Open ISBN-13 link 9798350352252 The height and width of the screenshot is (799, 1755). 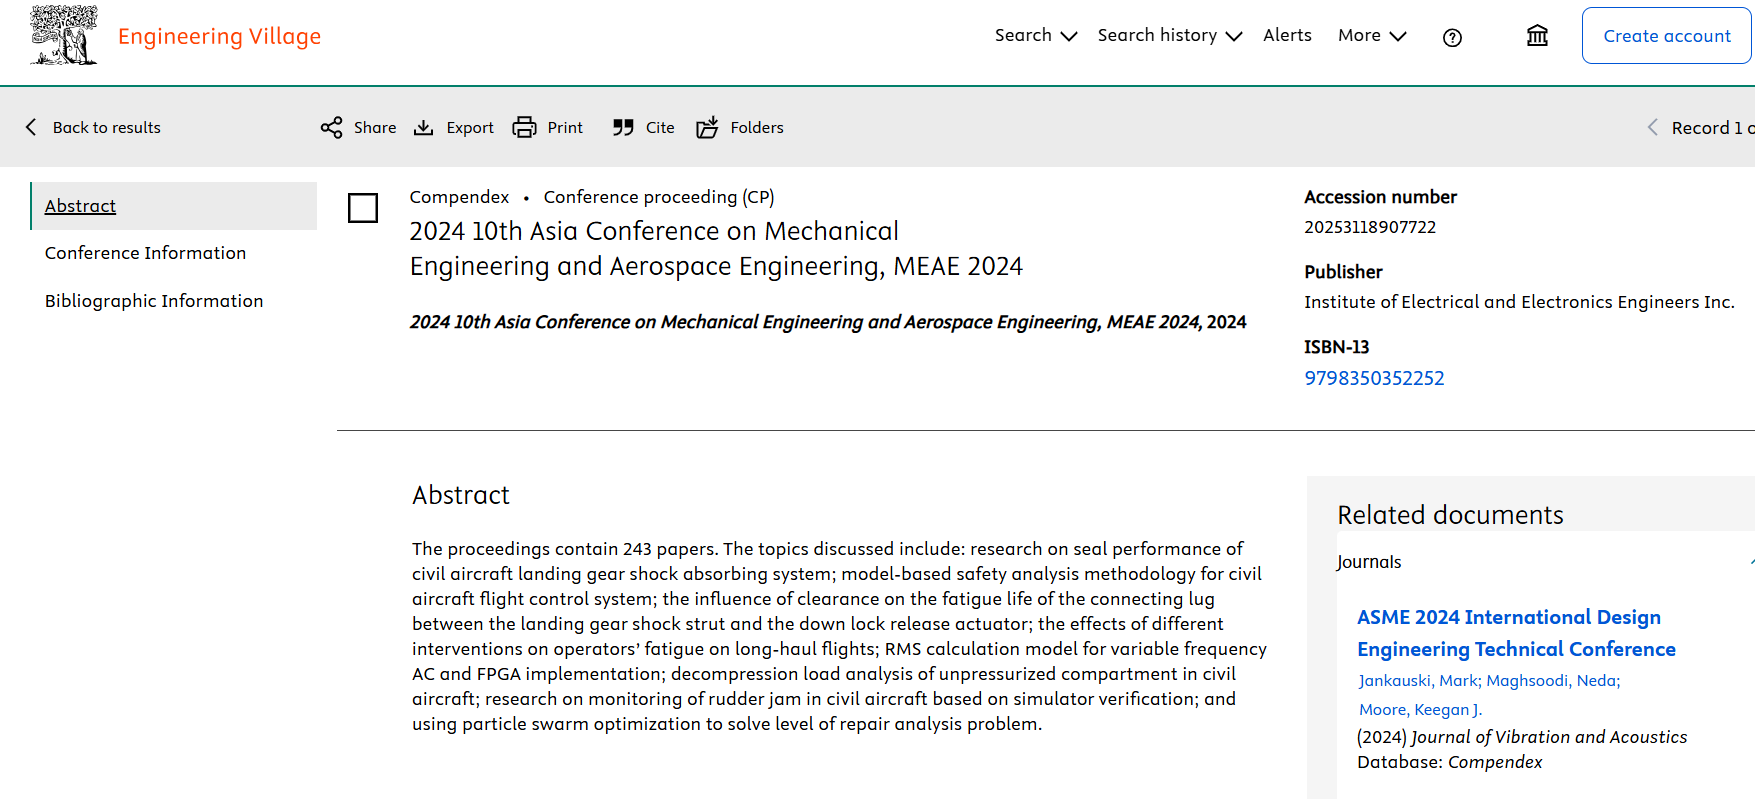pyautogui.click(x=1374, y=378)
